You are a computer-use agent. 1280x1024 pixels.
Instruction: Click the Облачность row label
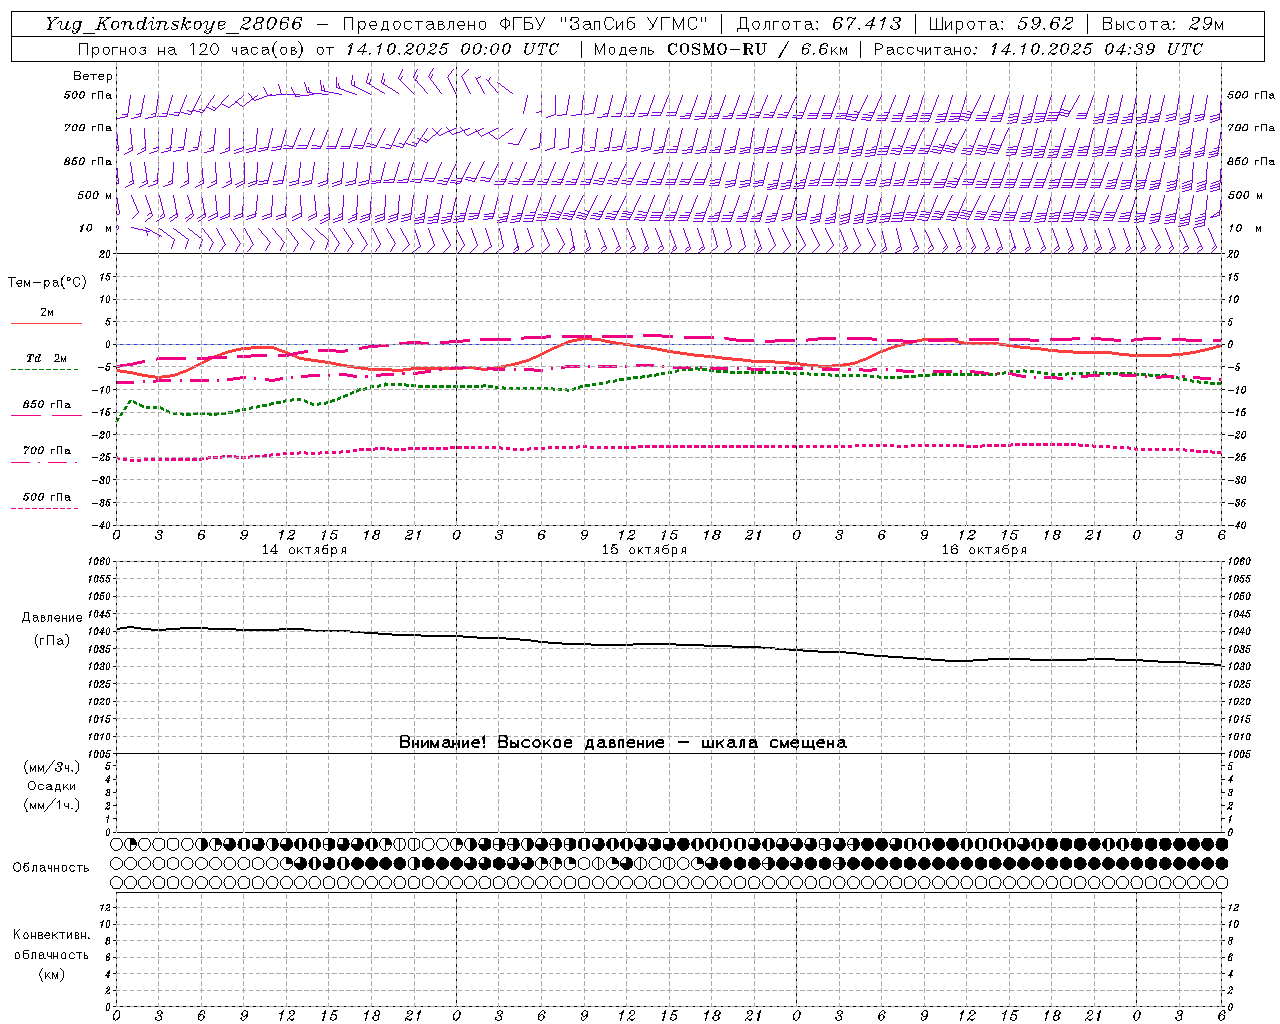pyautogui.click(x=51, y=867)
